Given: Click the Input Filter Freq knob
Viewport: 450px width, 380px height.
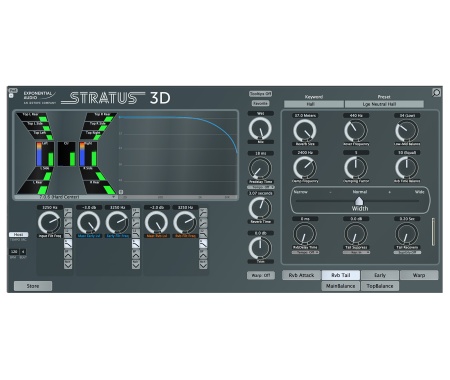Looking at the screenshot, I should [x=50, y=222].
